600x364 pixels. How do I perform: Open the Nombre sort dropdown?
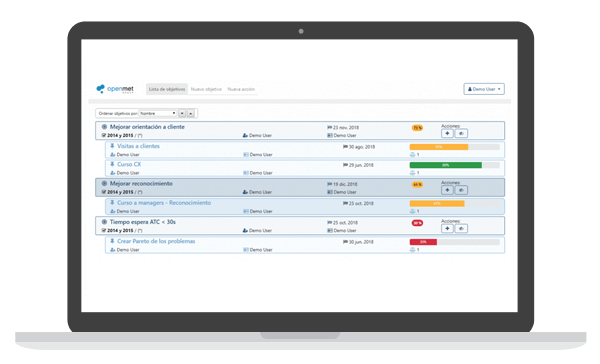click(158, 113)
